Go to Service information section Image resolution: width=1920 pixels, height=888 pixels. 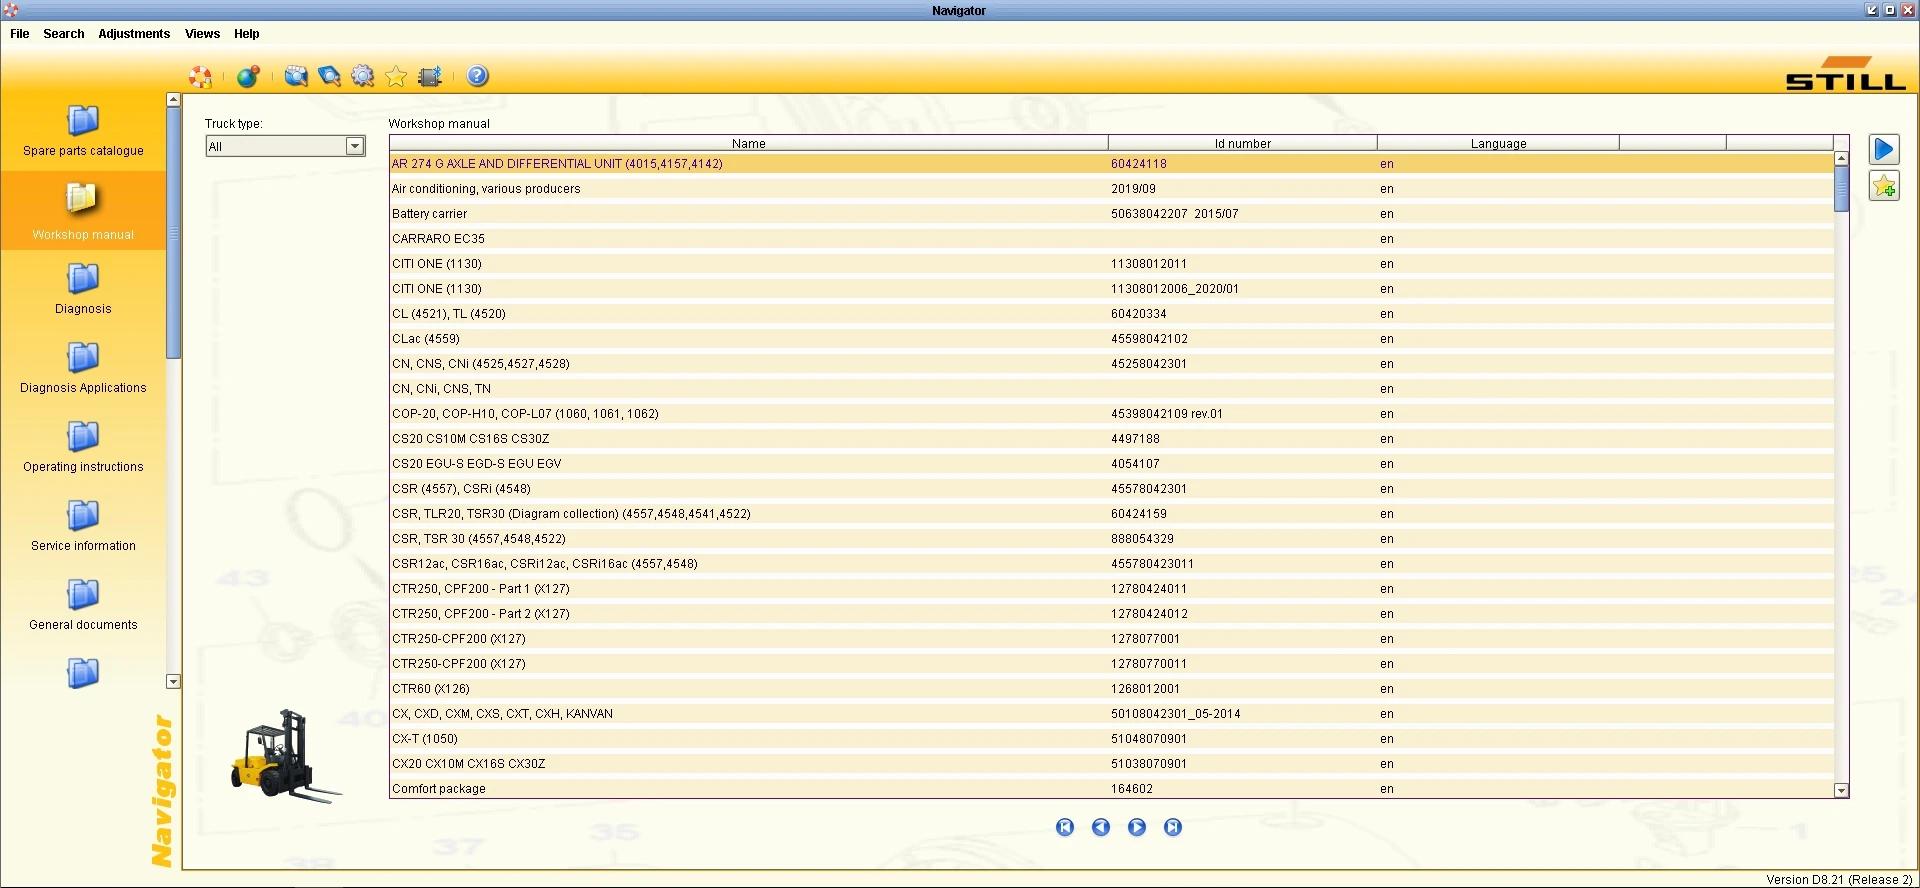(x=83, y=526)
